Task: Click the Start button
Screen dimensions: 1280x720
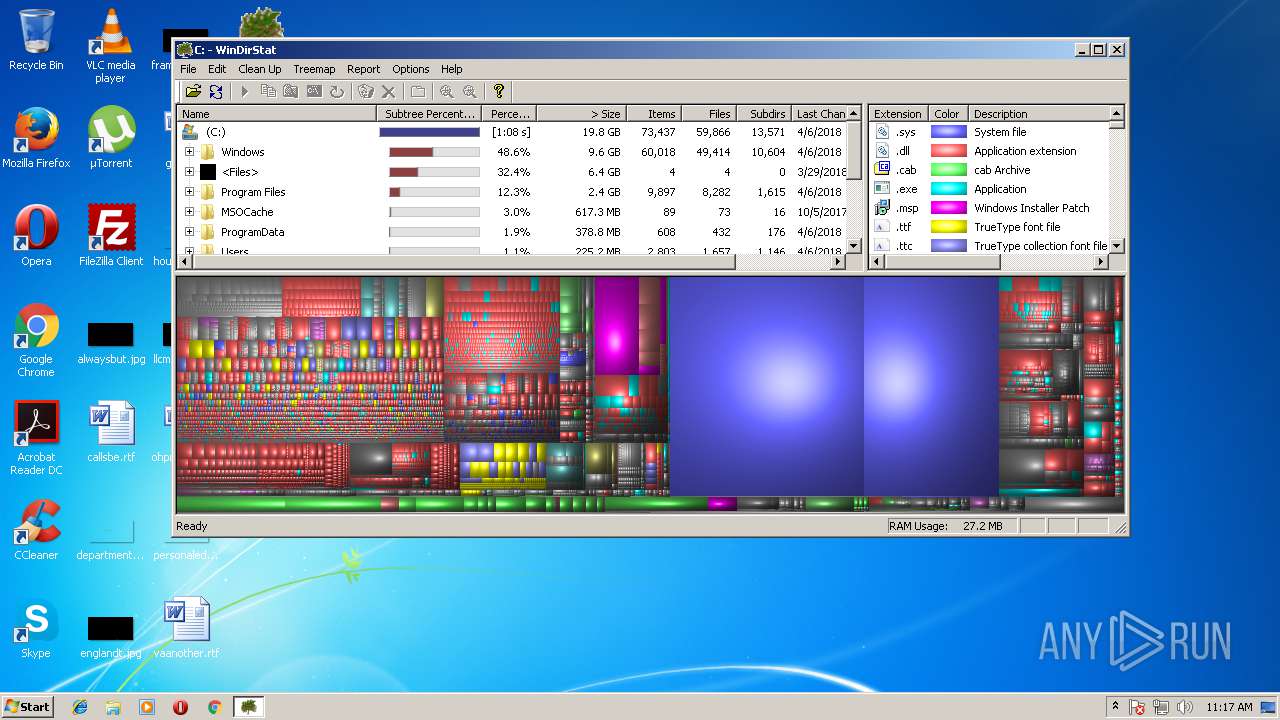Action: point(28,707)
